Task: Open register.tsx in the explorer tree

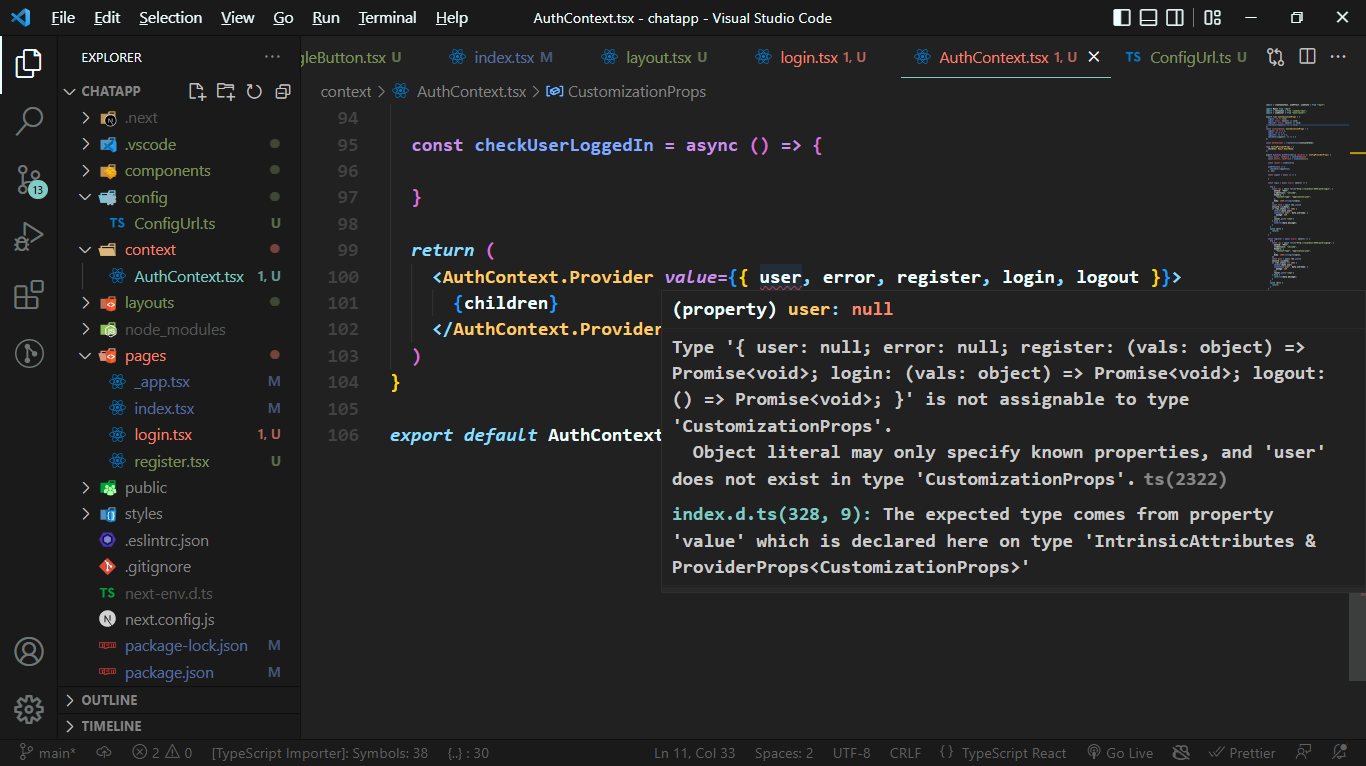Action: tap(172, 462)
